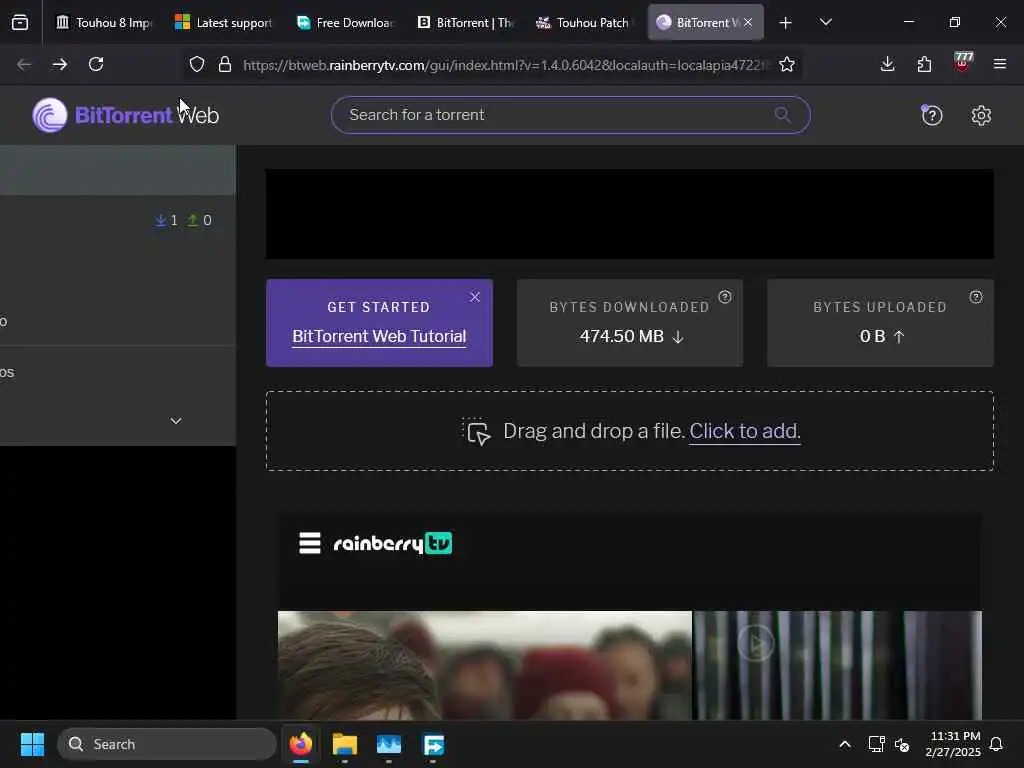
Task: Switch to the Touhou Patch tab
Action: click(x=586, y=22)
